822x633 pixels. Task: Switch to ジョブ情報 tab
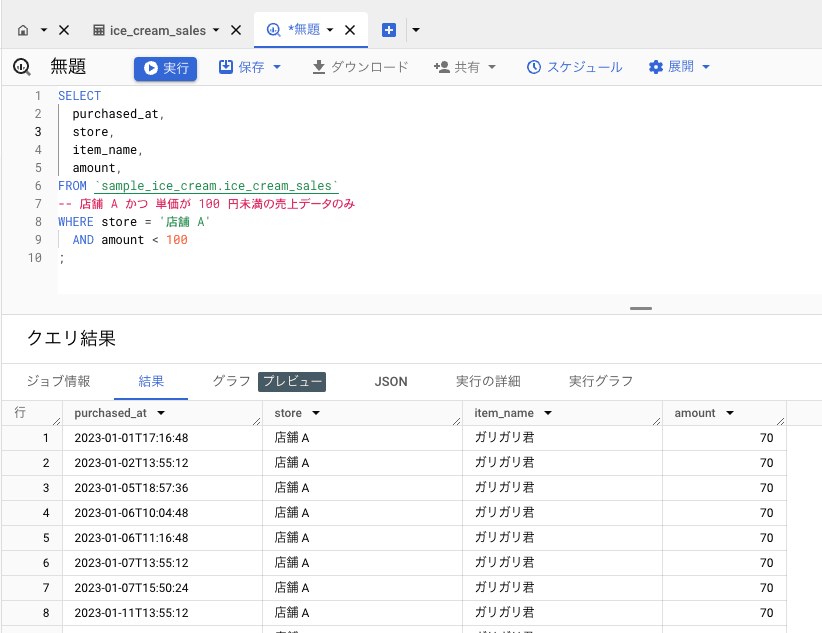tap(58, 381)
